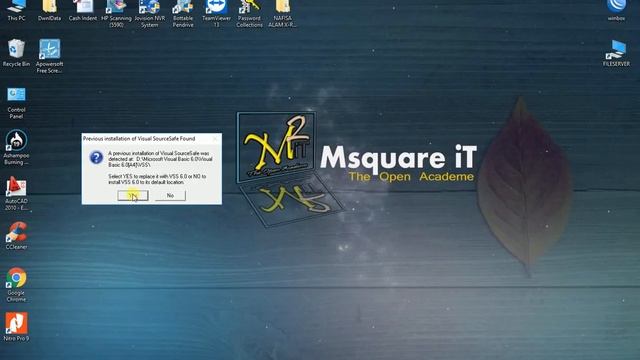Click the Previous installation dialog title bar

point(152,139)
